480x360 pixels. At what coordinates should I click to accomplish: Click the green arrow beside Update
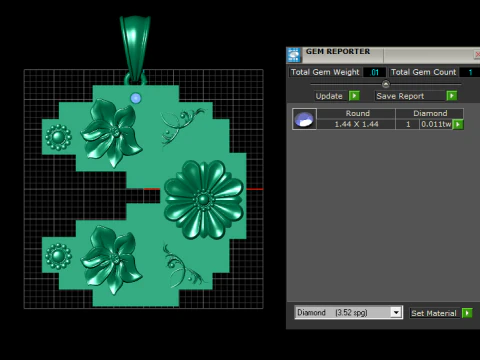click(x=354, y=96)
